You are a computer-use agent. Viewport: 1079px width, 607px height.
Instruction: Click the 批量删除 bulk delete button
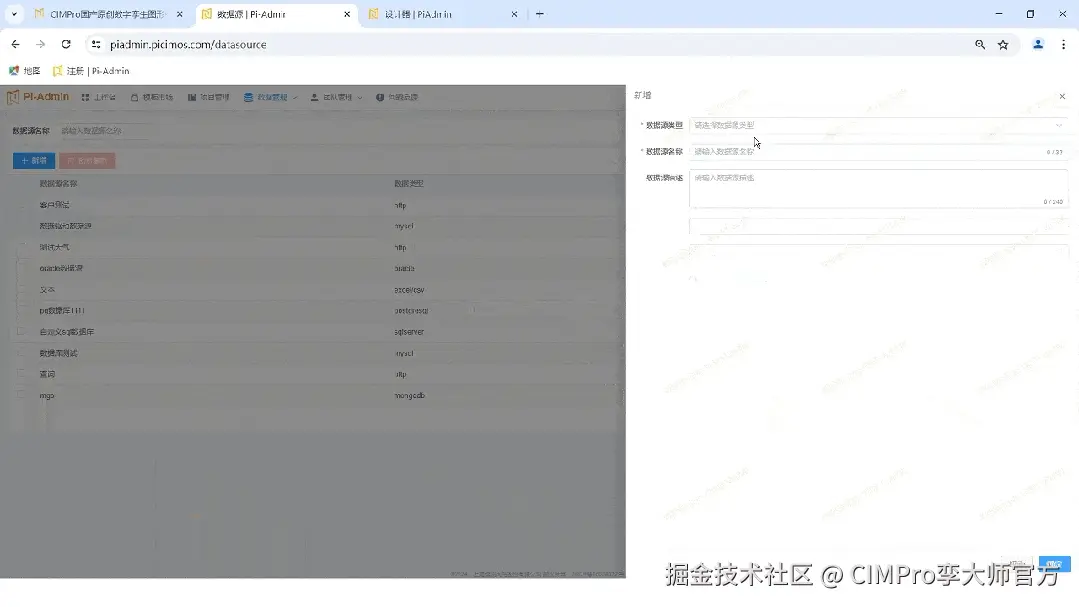90,159
